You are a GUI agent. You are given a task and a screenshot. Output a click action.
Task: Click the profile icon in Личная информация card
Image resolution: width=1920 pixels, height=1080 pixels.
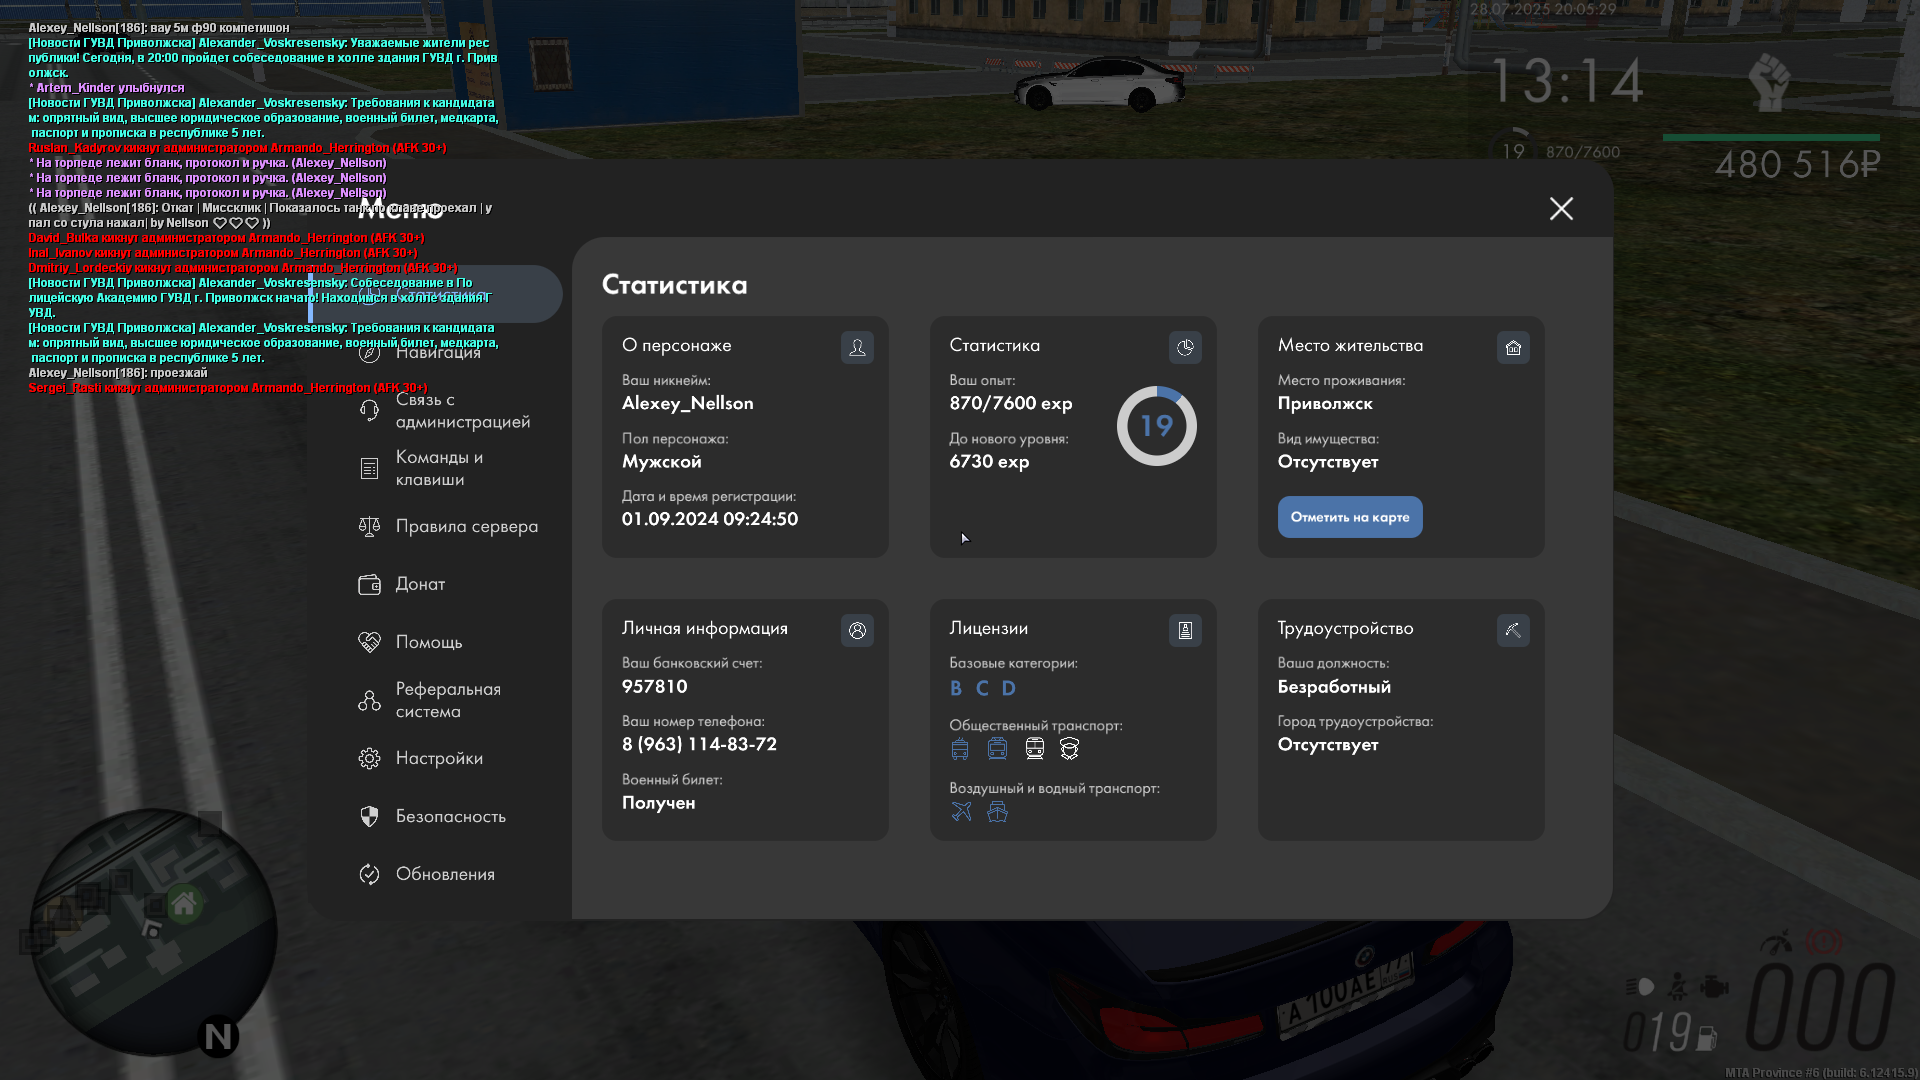(857, 630)
